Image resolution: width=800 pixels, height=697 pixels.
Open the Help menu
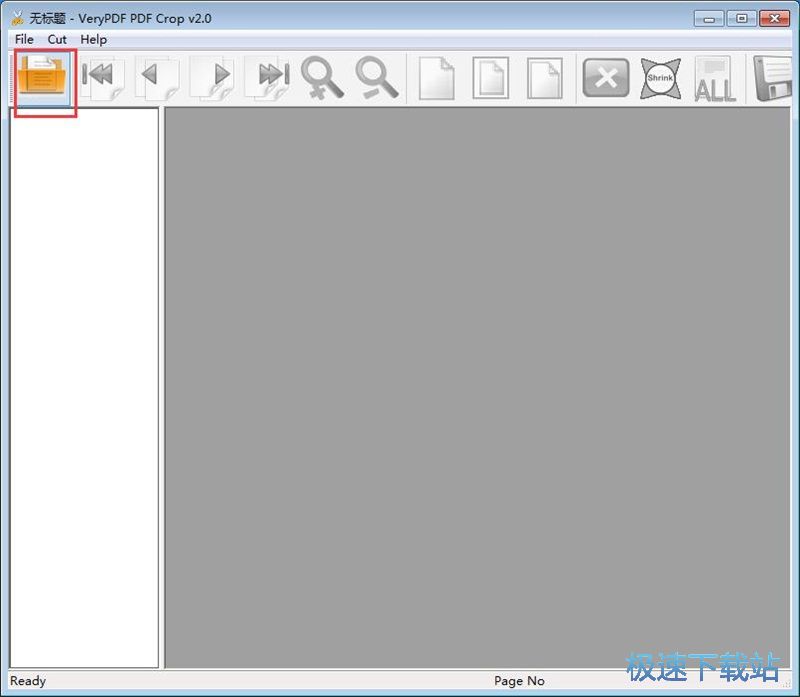point(93,39)
